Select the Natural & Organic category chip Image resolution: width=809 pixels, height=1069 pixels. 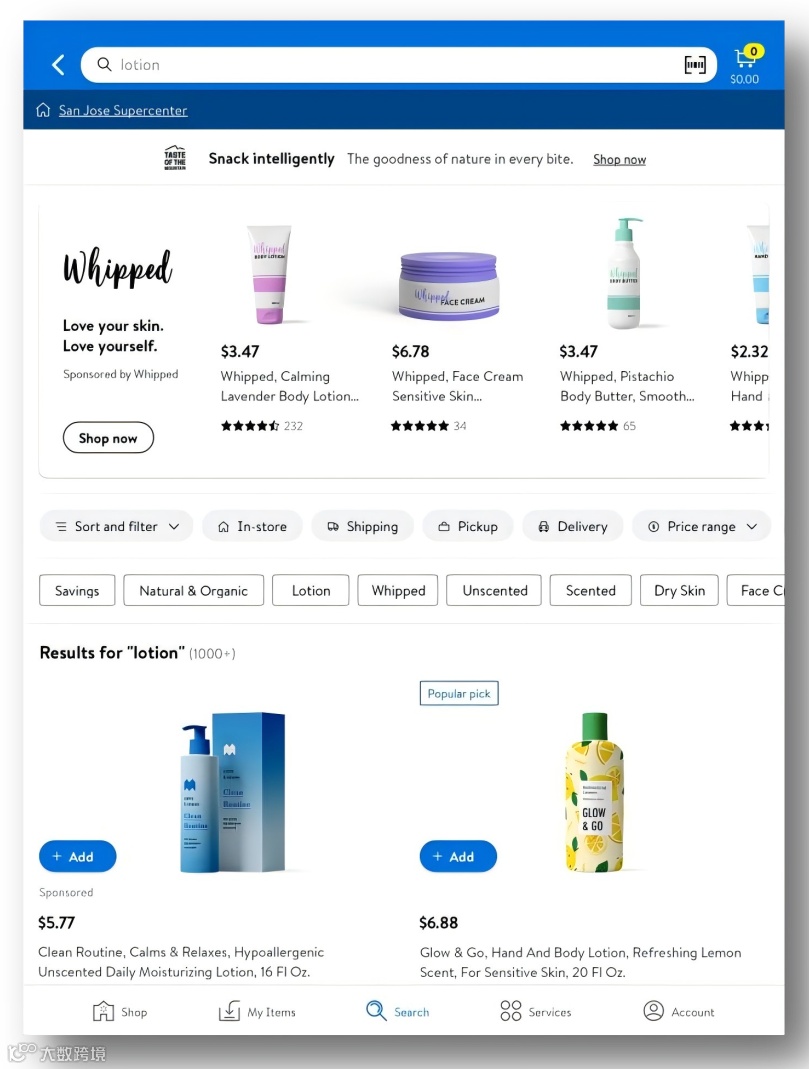[x=194, y=590]
